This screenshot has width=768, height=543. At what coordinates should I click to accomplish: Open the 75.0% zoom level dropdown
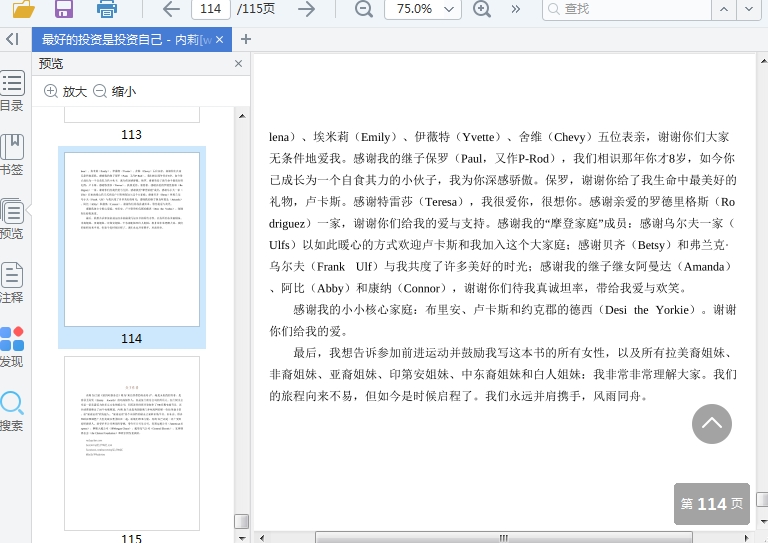(x=420, y=10)
